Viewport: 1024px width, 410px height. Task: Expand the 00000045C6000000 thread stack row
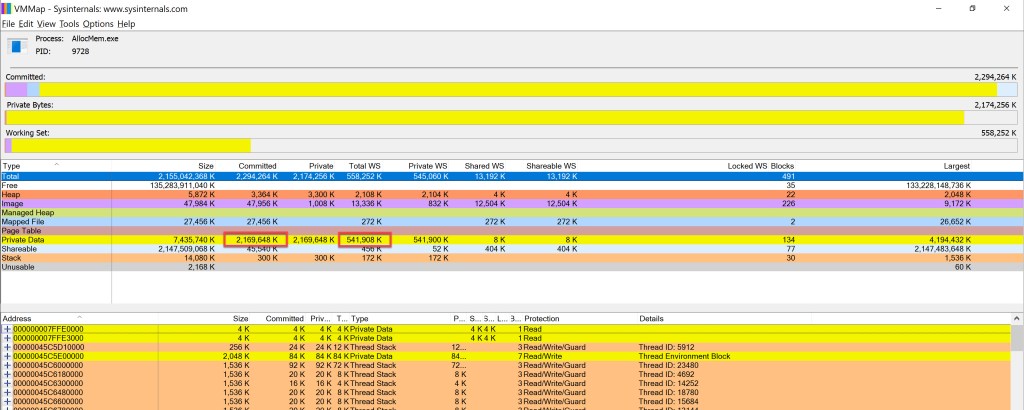click(8, 364)
